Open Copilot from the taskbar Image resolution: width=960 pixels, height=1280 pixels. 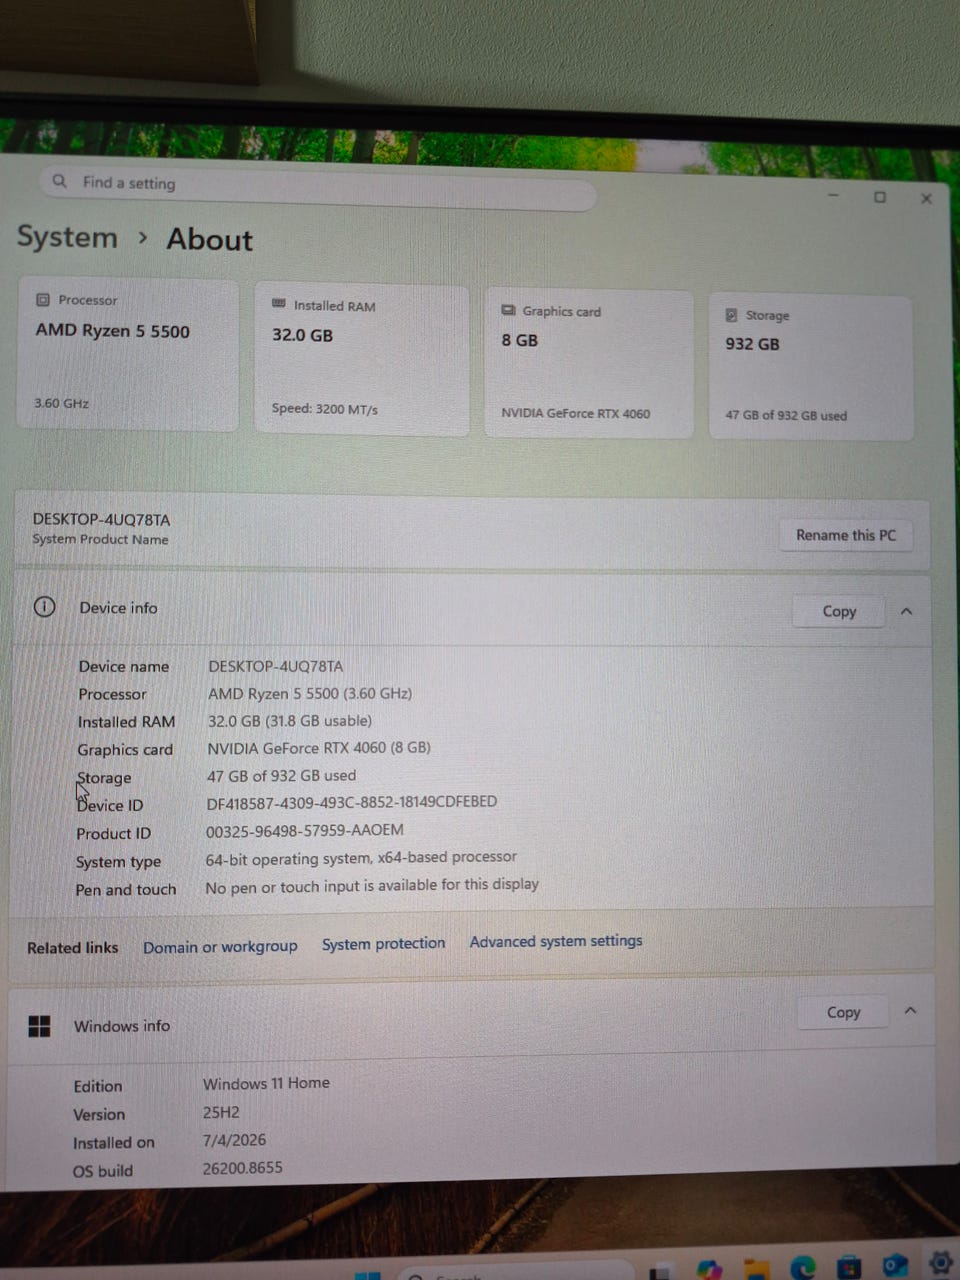(710, 1271)
